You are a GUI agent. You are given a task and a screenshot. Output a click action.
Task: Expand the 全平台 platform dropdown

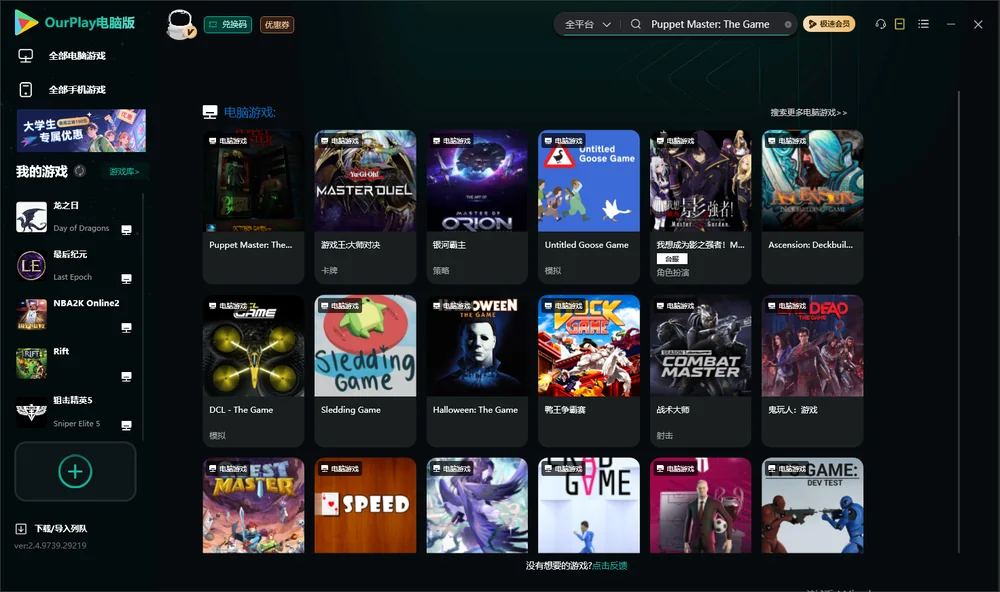click(x=587, y=24)
